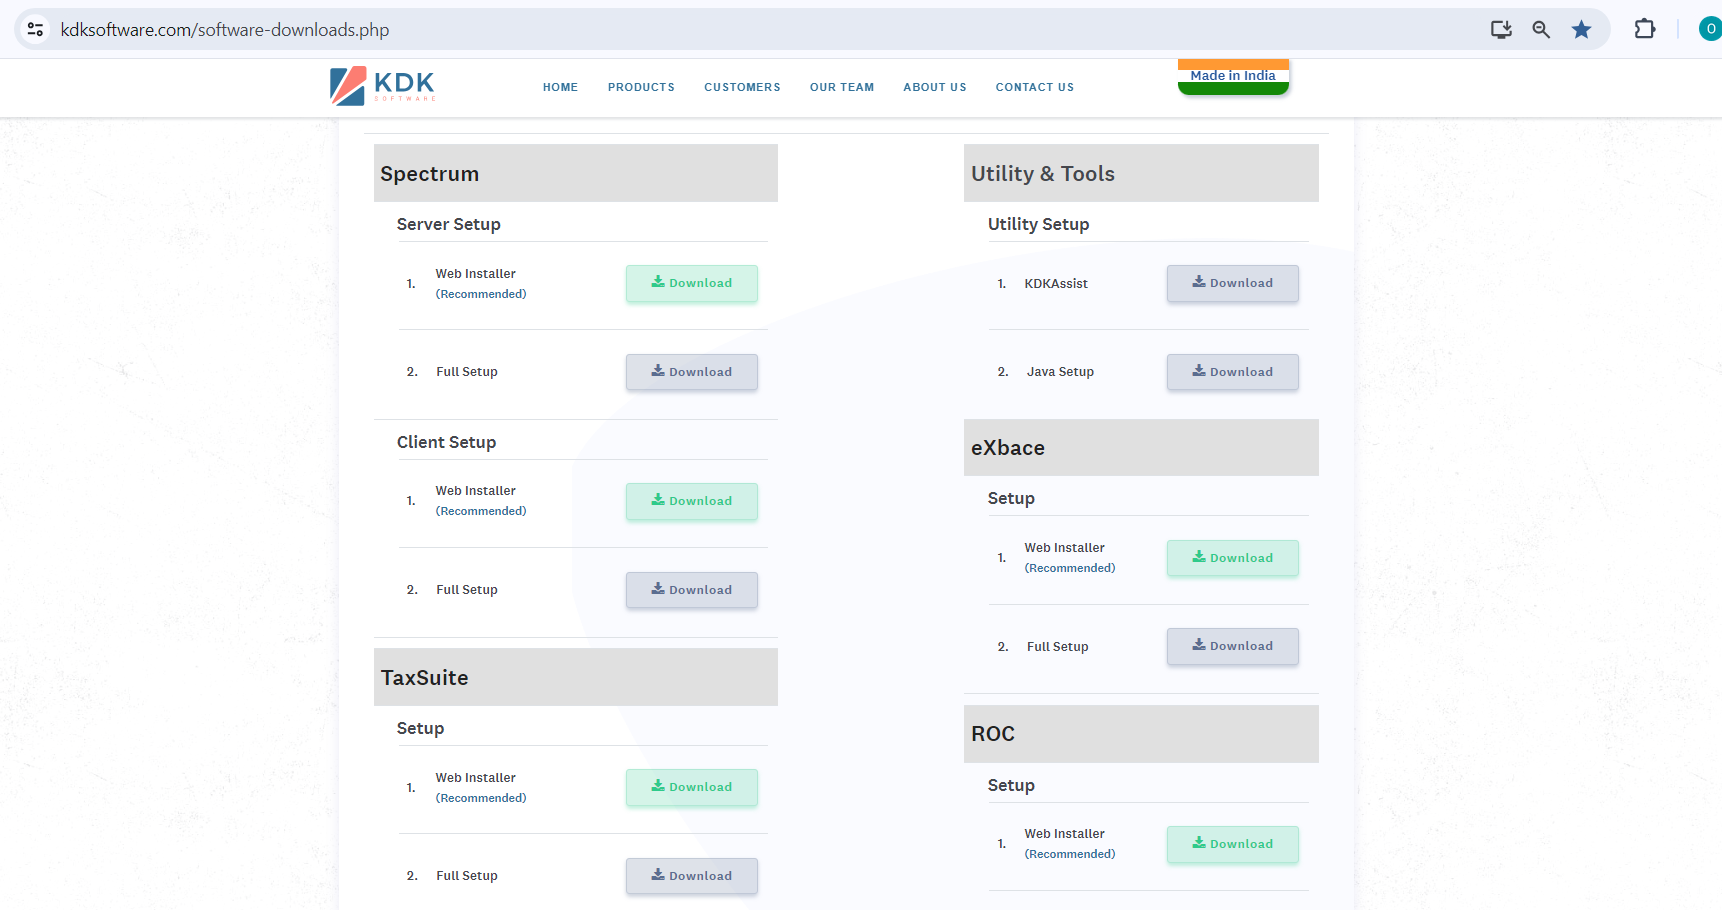This screenshot has width=1722, height=910.
Task: Open the zoom magnifier icon in address bar
Action: pos(1541,29)
